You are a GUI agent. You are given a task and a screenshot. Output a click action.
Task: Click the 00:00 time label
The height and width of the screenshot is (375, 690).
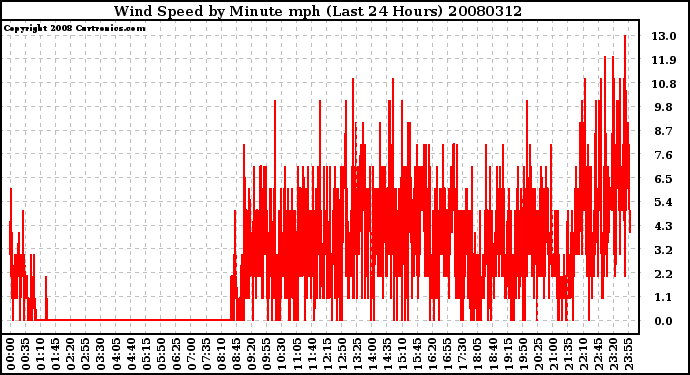coord(11,354)
